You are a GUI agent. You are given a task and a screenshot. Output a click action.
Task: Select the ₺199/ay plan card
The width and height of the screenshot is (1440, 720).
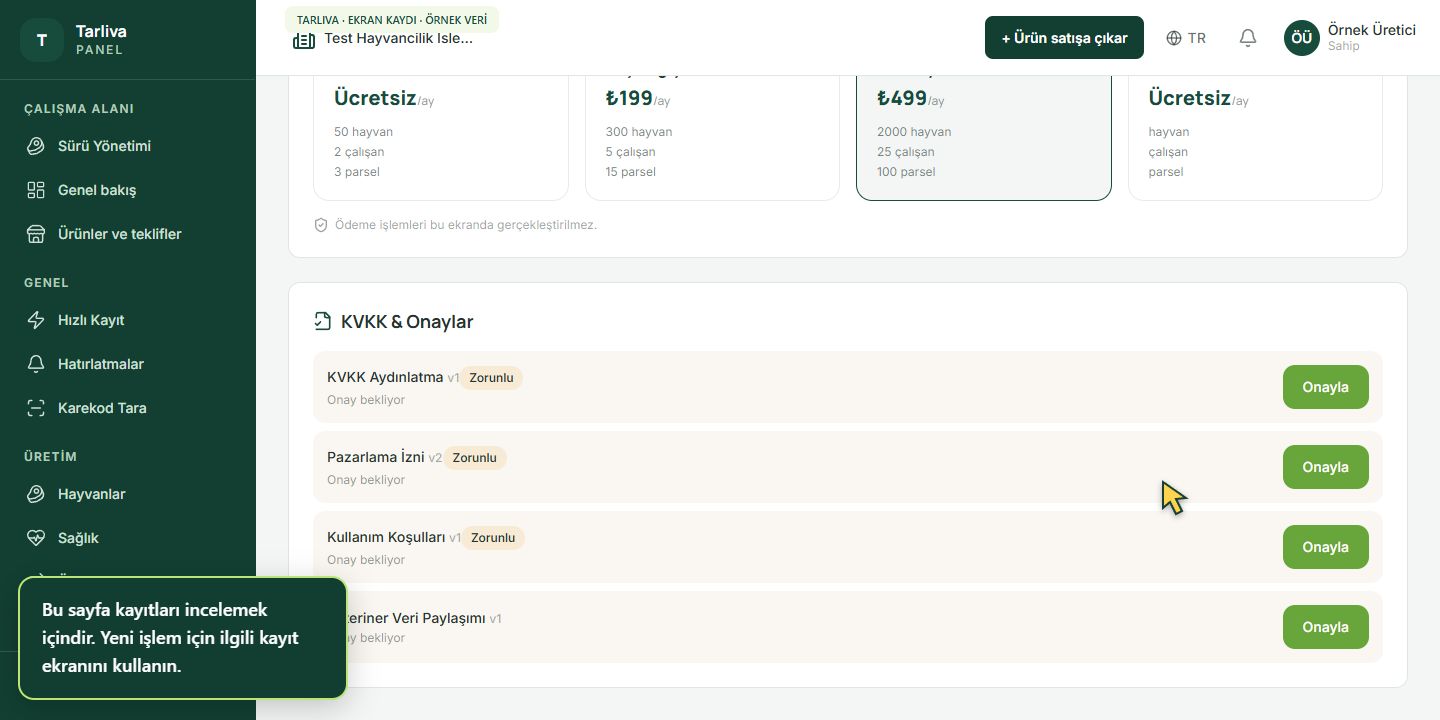(x=712, y=137)
